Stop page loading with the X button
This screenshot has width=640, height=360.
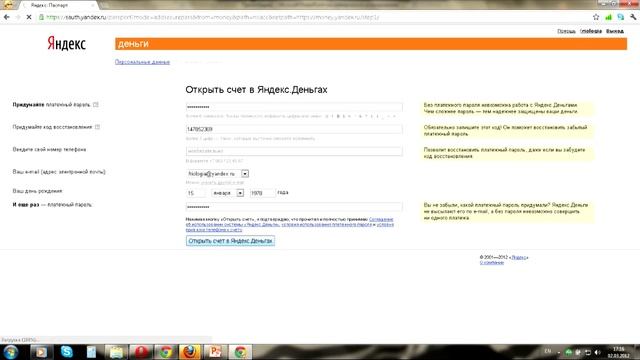click(x=29, y=17)
